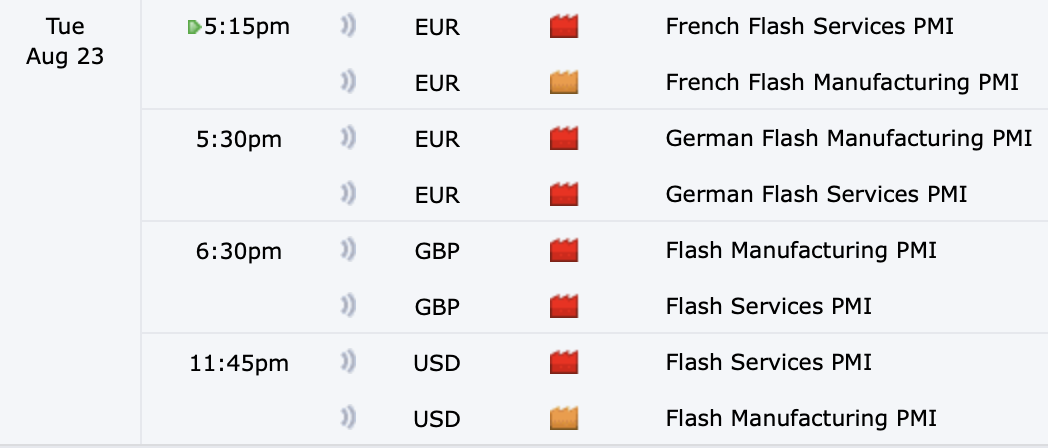Toggle sound alert for German Flash Services PMI
This screenshot has width=1048, height=448.
(x=348, y=194)
